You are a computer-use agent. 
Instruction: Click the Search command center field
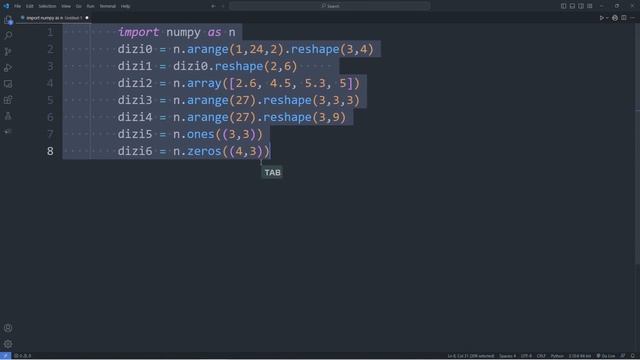(329, 6)
